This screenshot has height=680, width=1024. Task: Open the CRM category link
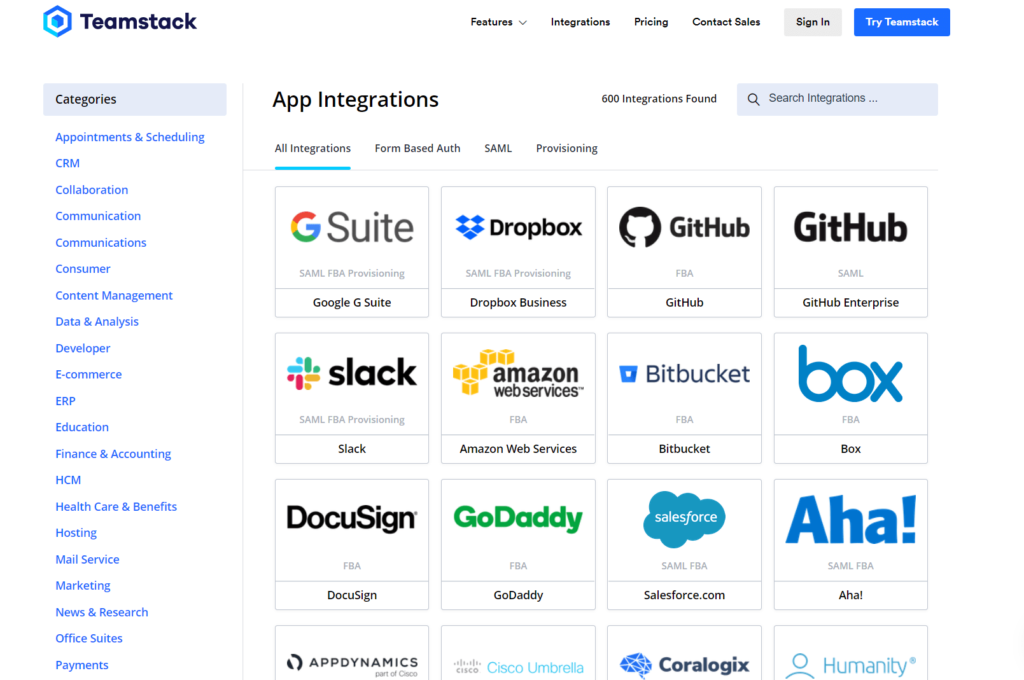(x=67, y=162)
